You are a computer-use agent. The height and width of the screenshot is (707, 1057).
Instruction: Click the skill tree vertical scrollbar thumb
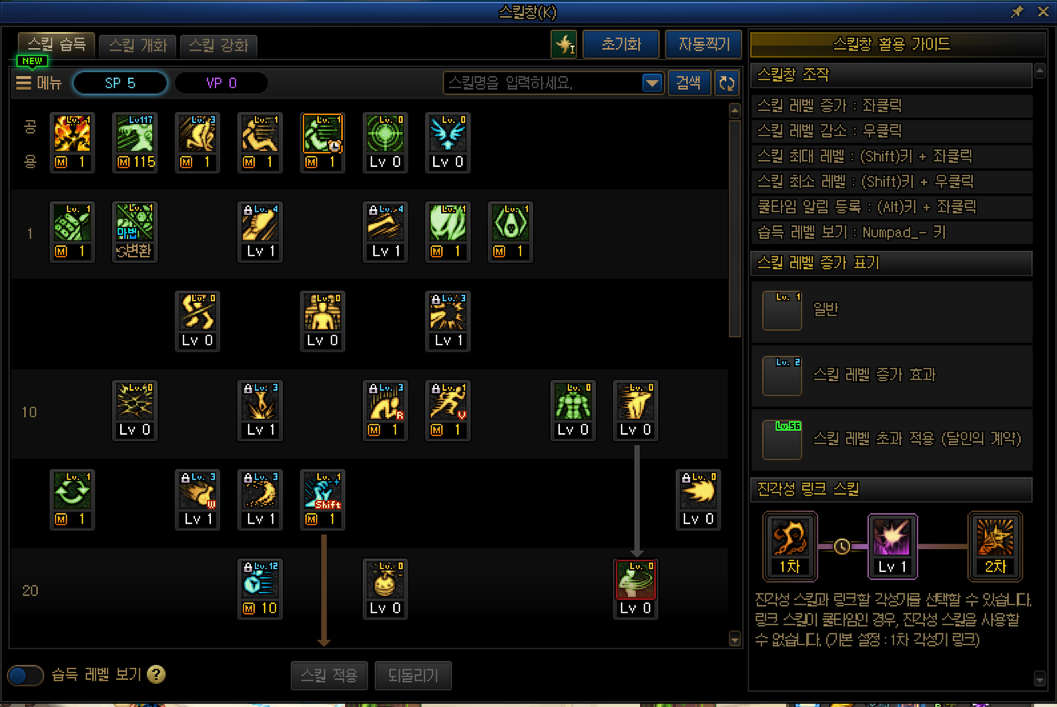coord(735,228)
